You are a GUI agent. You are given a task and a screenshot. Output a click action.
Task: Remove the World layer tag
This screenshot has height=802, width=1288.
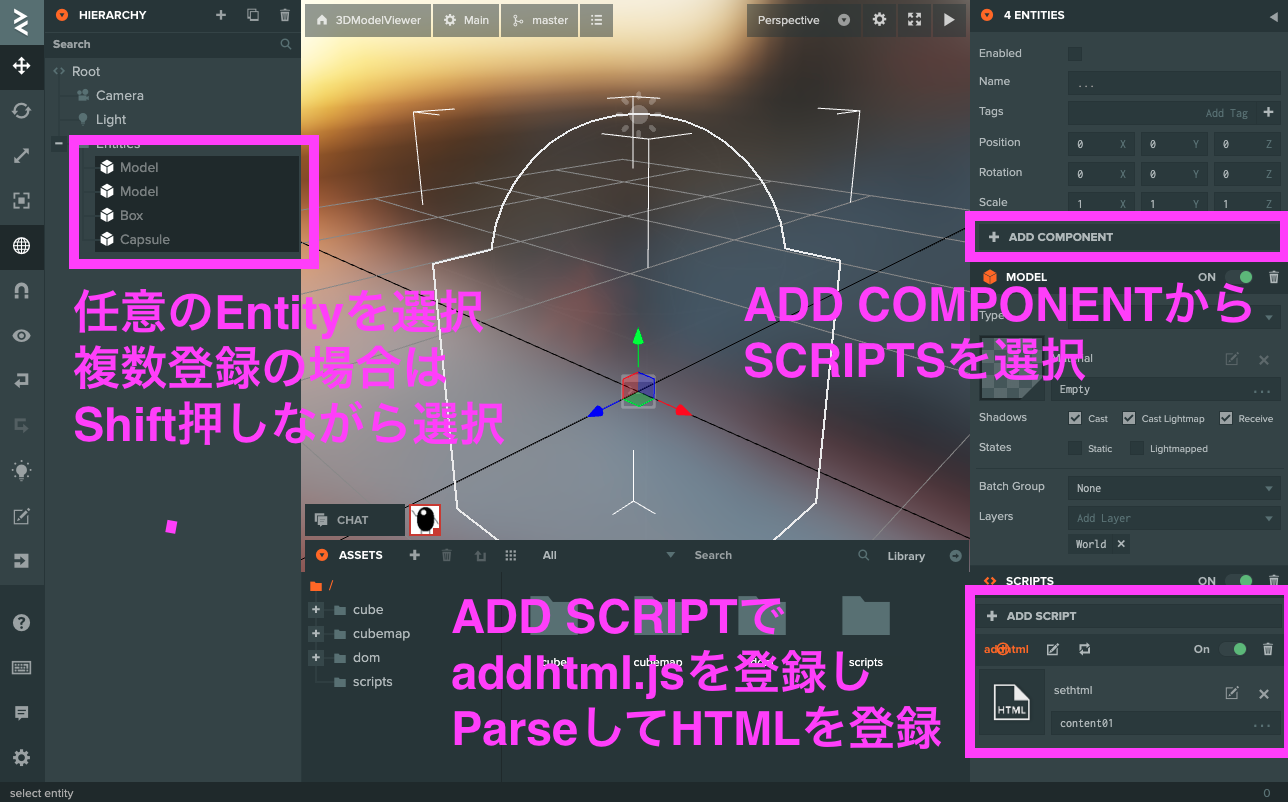[x=1121, y=544]
